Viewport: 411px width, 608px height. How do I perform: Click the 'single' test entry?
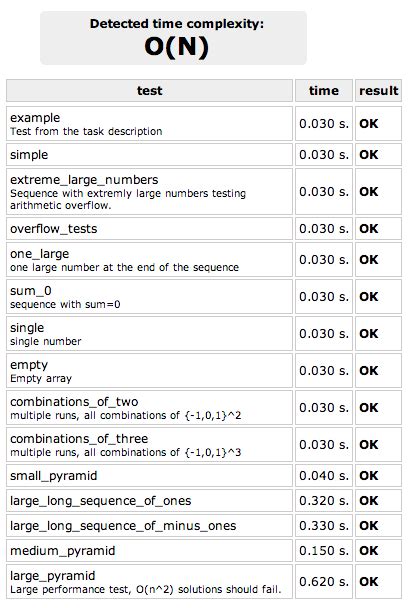pyautogui.click(x=149, y=334)
